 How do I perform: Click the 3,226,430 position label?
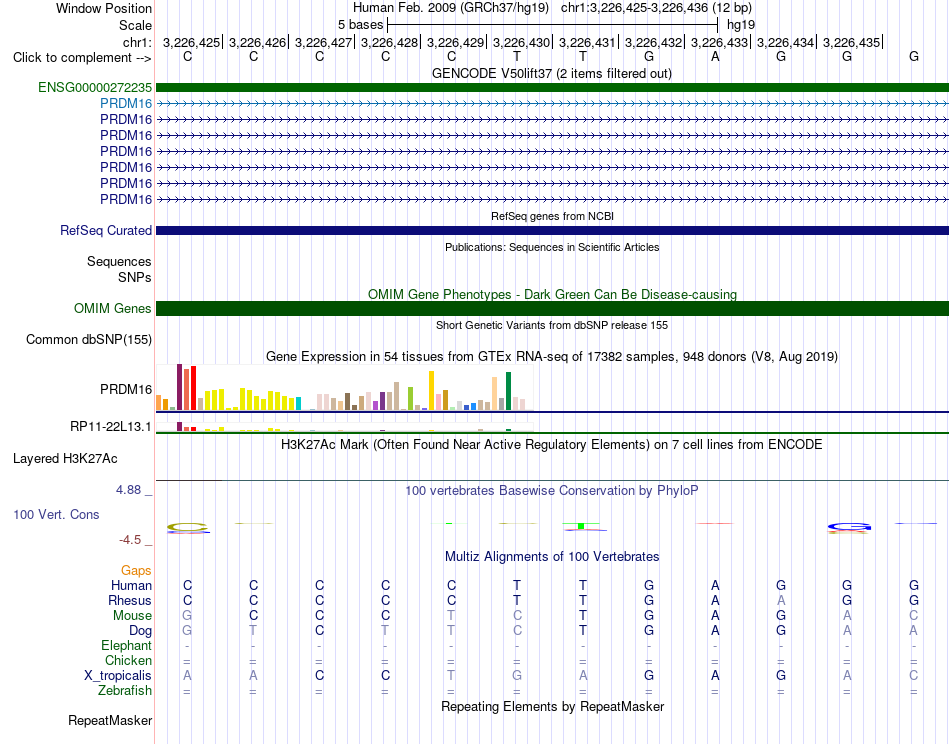[521, 42]
